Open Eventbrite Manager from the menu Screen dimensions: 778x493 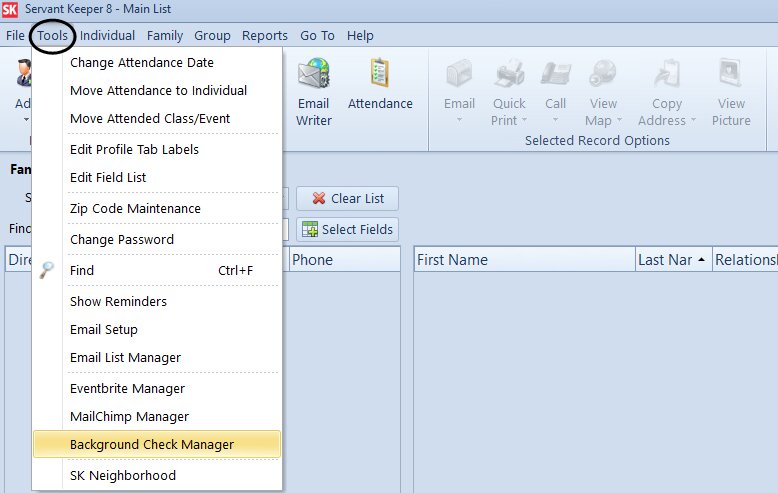[127, 388]
